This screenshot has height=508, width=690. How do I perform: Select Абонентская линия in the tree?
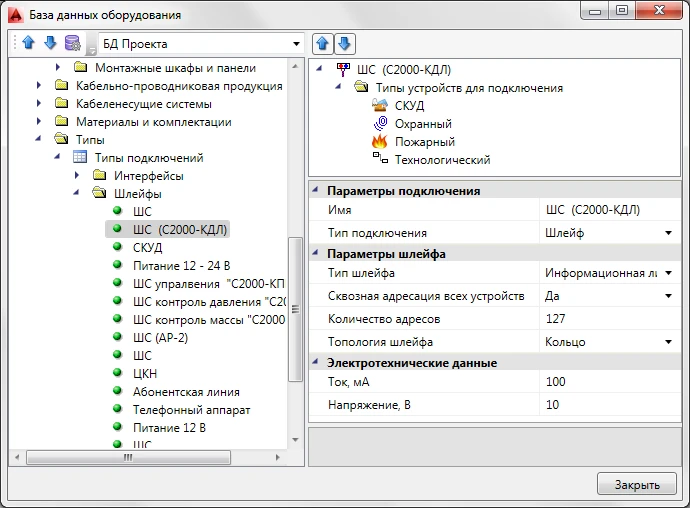click(186, 392)
